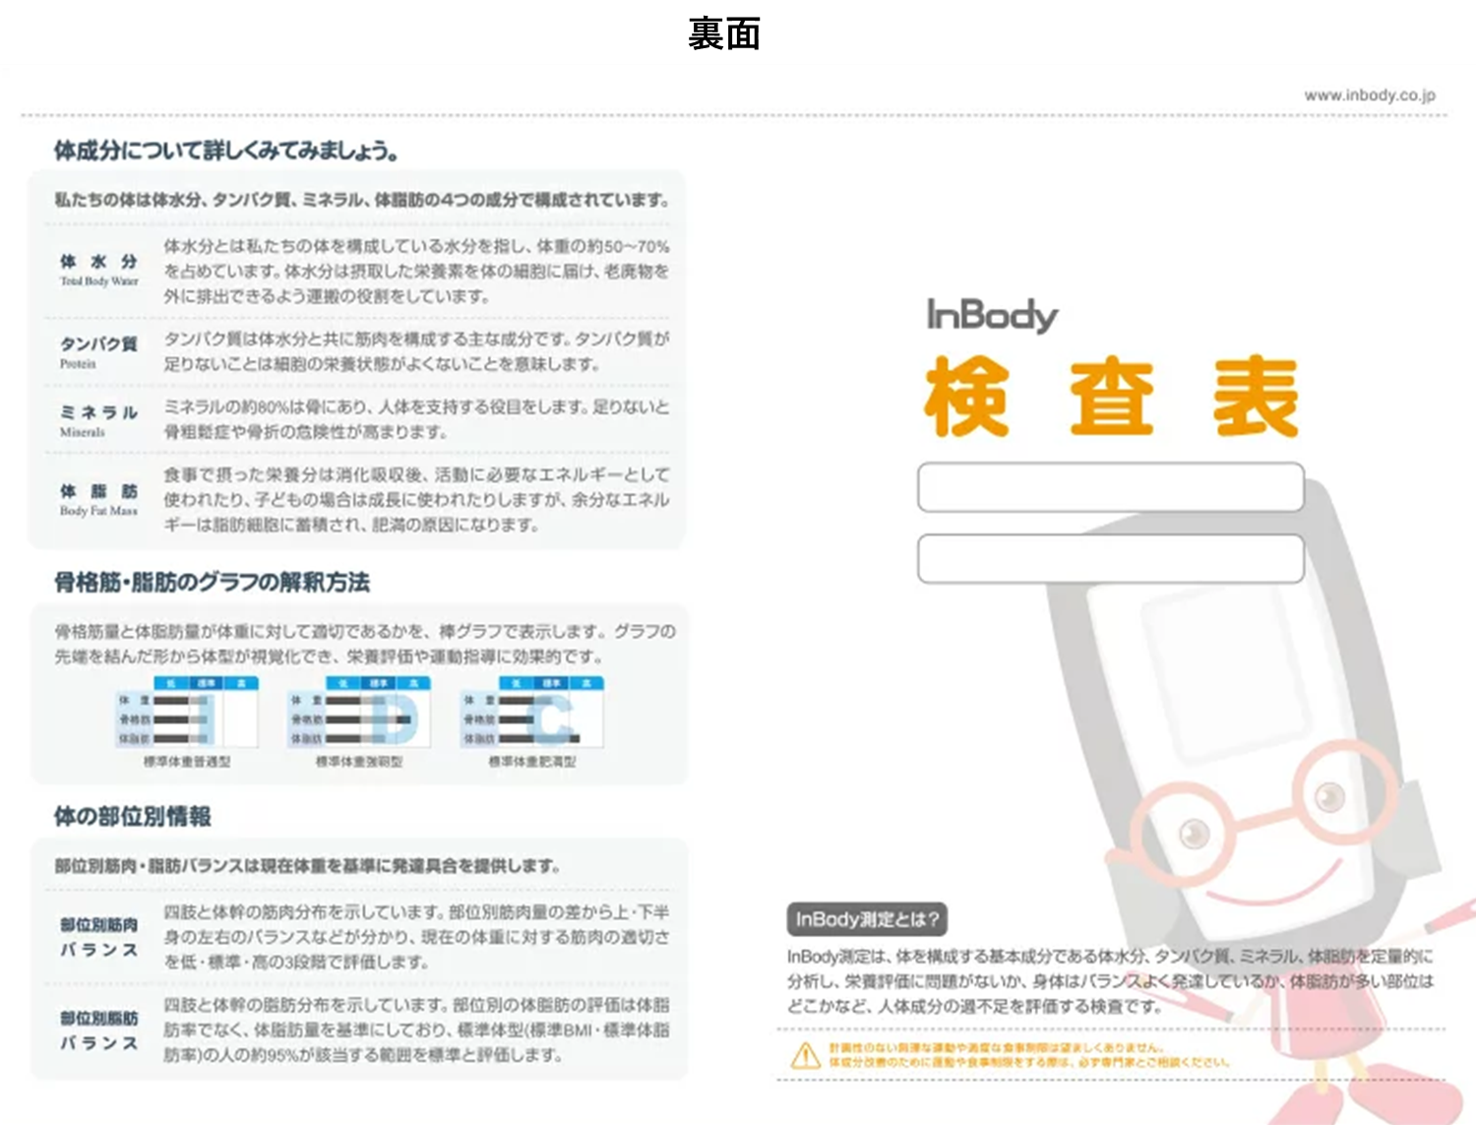Click heading 骨格筋・脂肪のグラフの解釈方法
Viewport: 1476px width, 1125px height.
coord(212,582)
